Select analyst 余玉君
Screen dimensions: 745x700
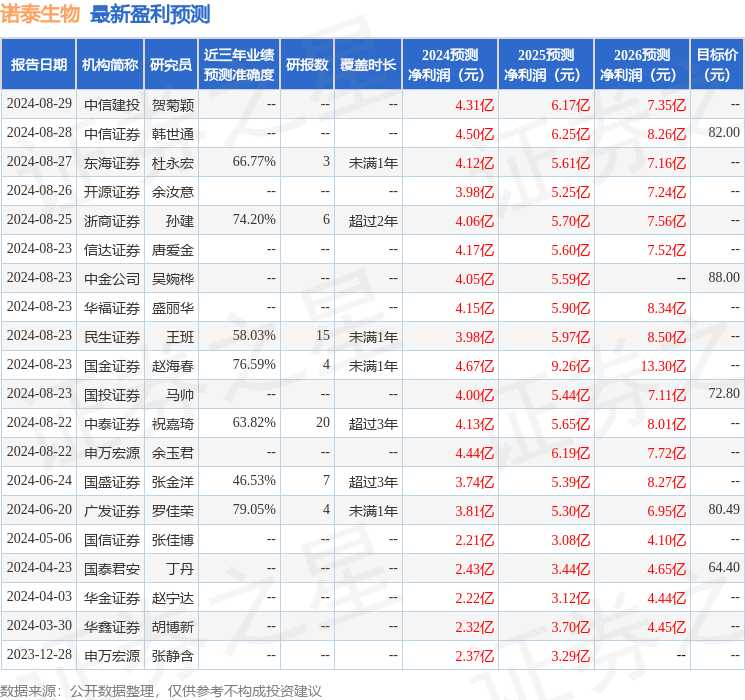click(173, 453)
